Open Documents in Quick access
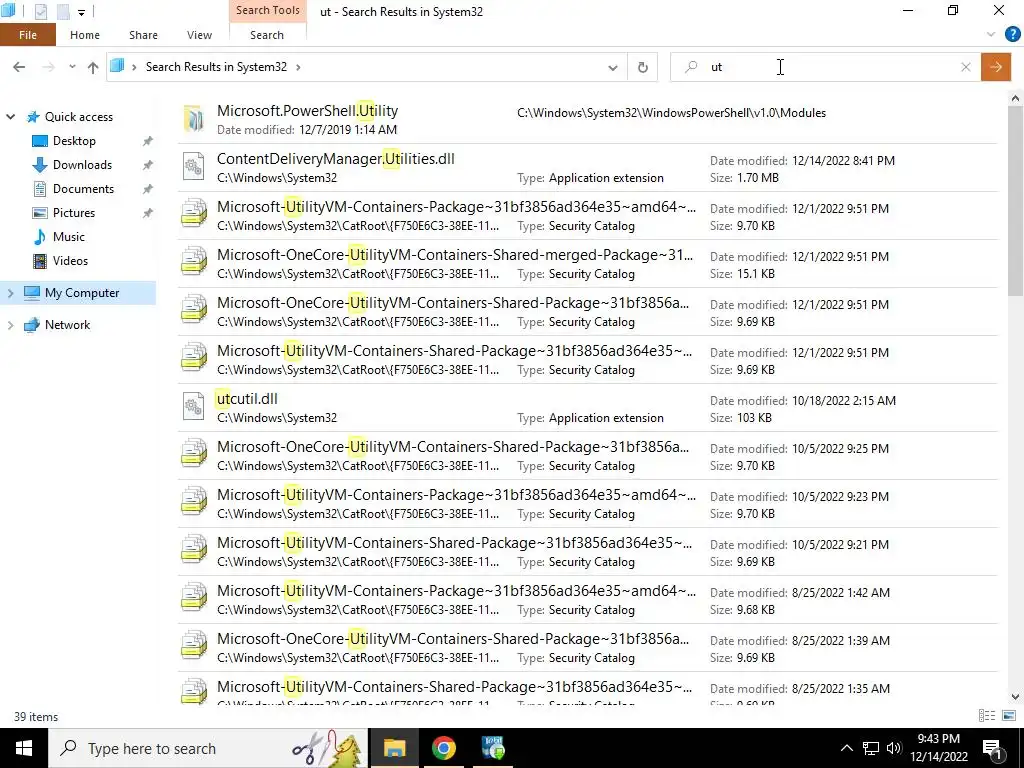The height and width of the screenshot is (768, 1024). point(83,189)
